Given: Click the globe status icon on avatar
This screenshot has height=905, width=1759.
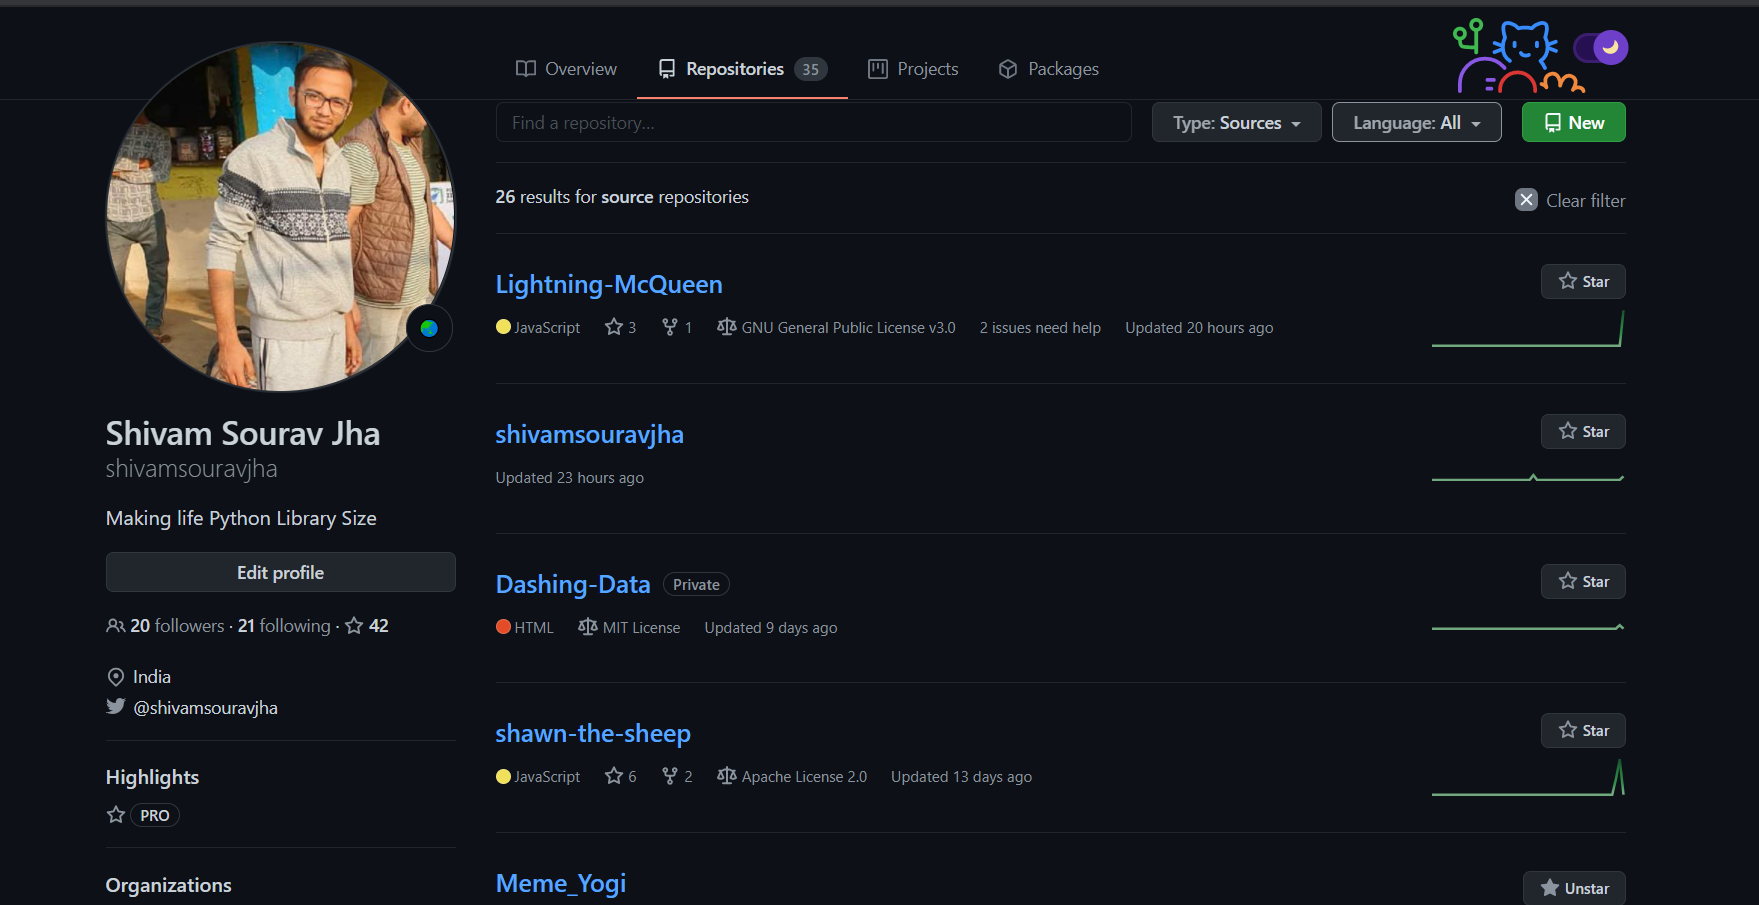Looking at the screenshot, I should [429, 328].
